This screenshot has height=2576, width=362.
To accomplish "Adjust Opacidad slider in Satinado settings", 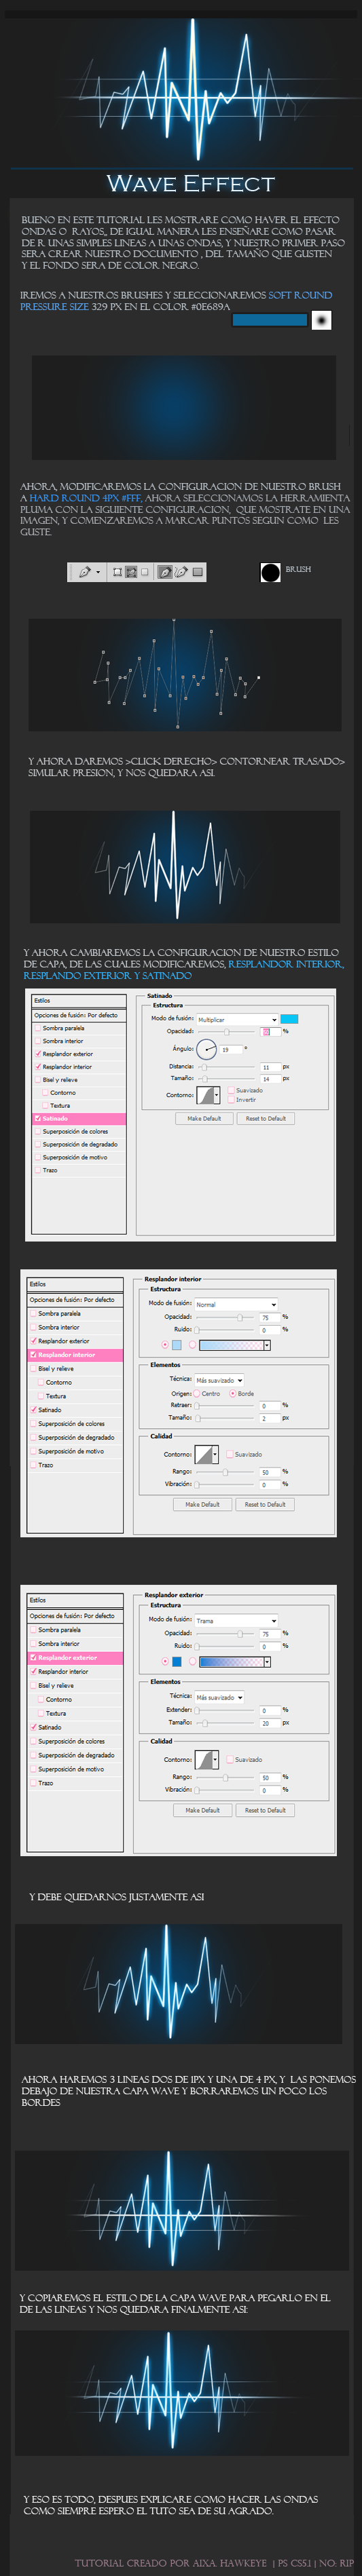I will point(227,1031).
